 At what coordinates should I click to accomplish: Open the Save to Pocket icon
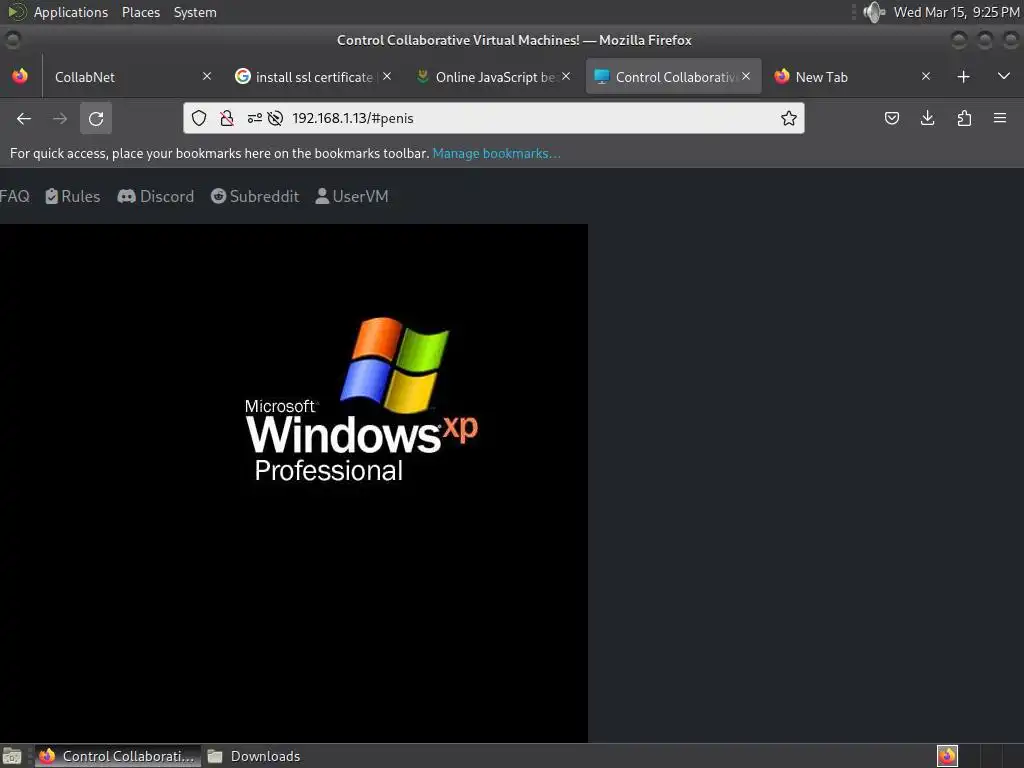pyautogui.click(x=891, y=118)
